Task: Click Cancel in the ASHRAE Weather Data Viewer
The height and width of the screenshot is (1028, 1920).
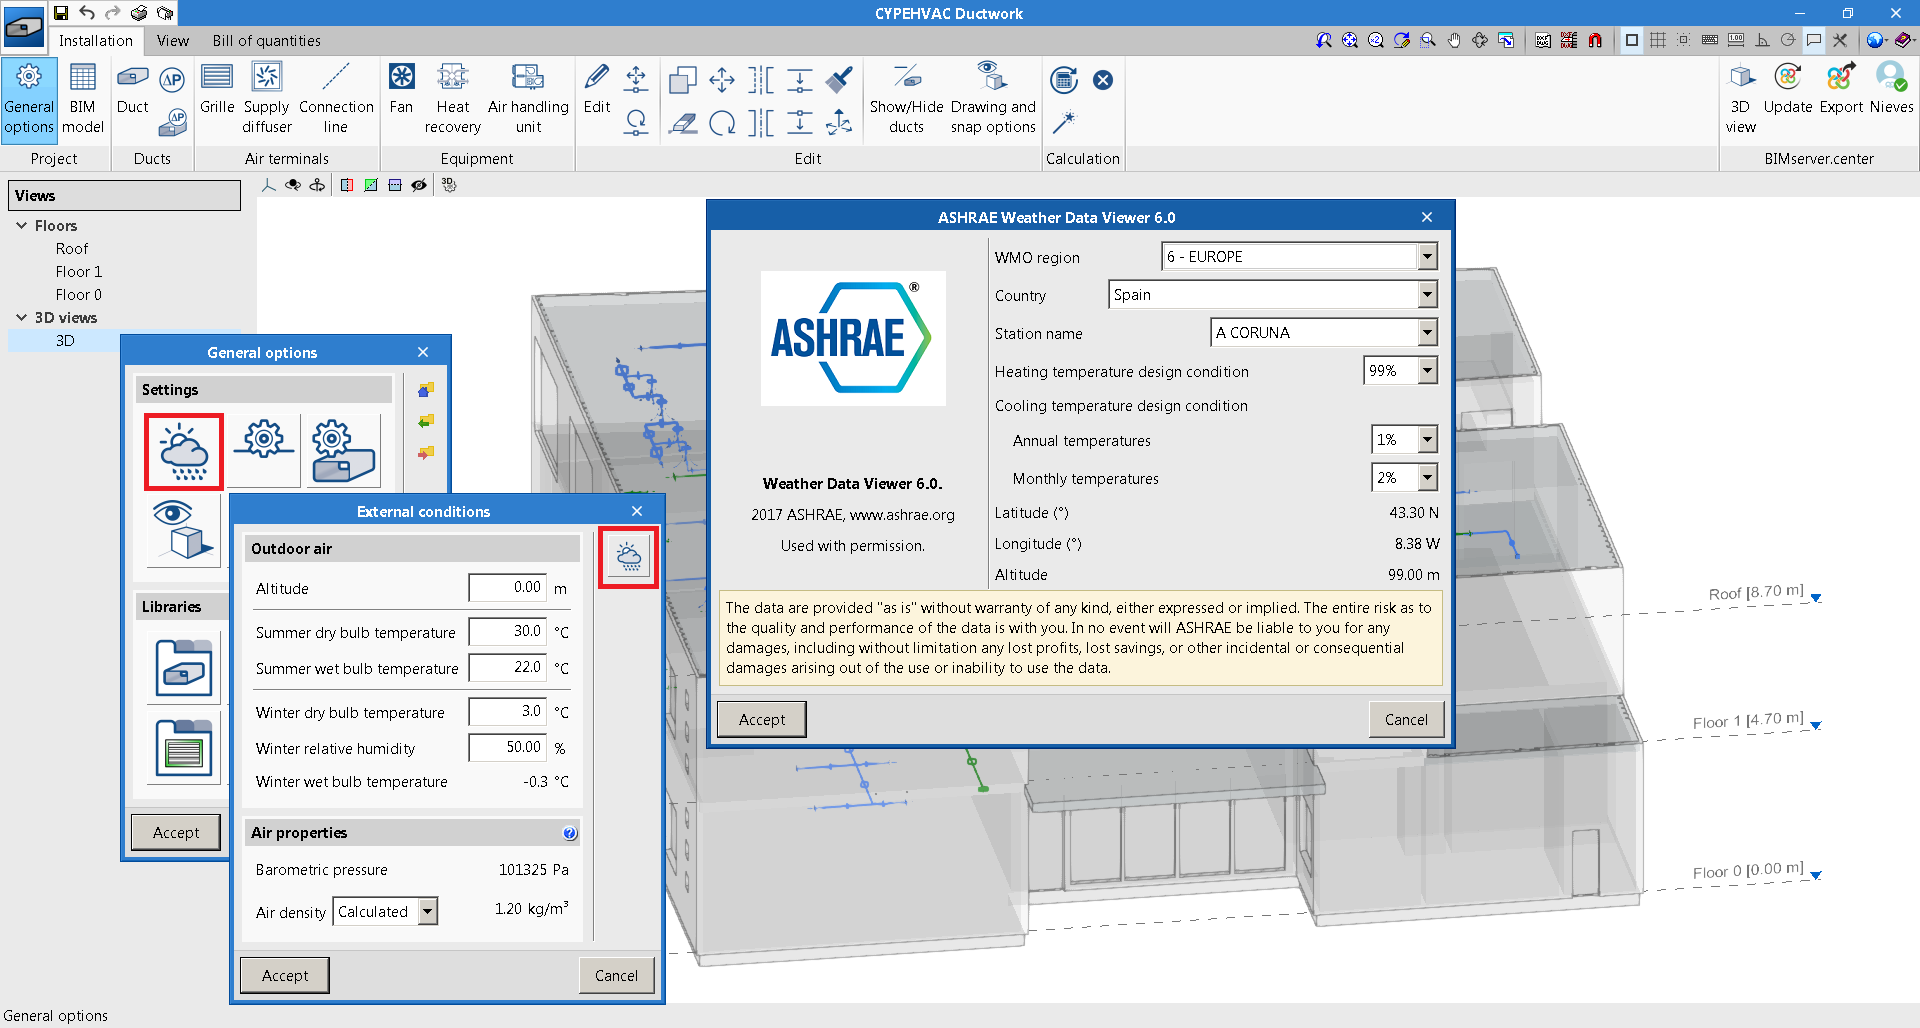Action: click(1406, 720)
